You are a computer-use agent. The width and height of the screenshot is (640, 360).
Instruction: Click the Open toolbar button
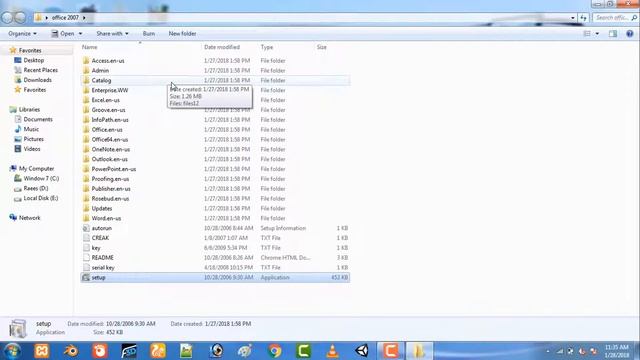tap(63, 33)
